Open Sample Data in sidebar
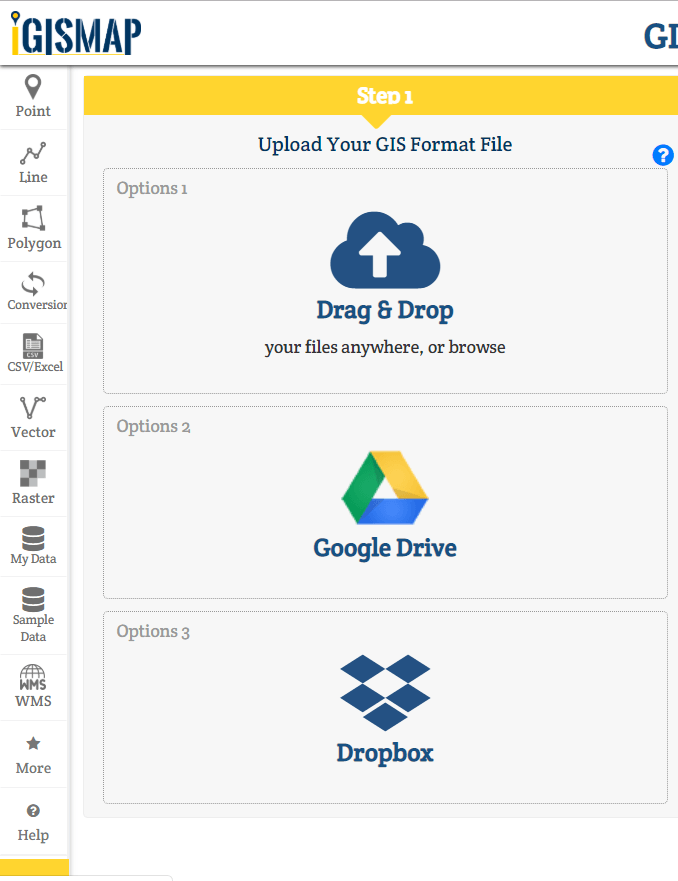Screen dimensions: 678x881 pos(33,616)
